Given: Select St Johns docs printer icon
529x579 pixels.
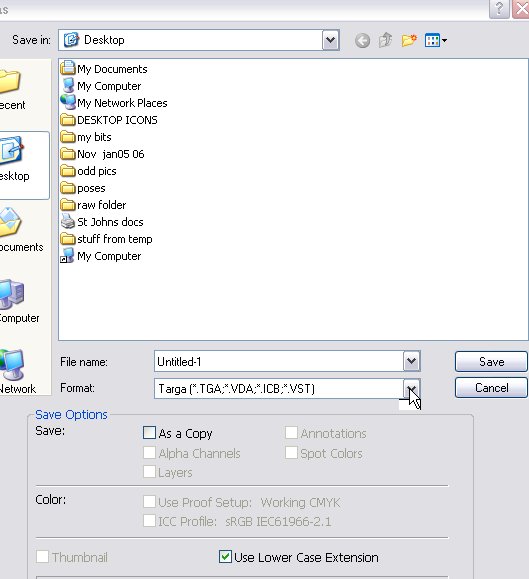Looking at the screenshot, I should pyautogui.click(x=68, y=222).
